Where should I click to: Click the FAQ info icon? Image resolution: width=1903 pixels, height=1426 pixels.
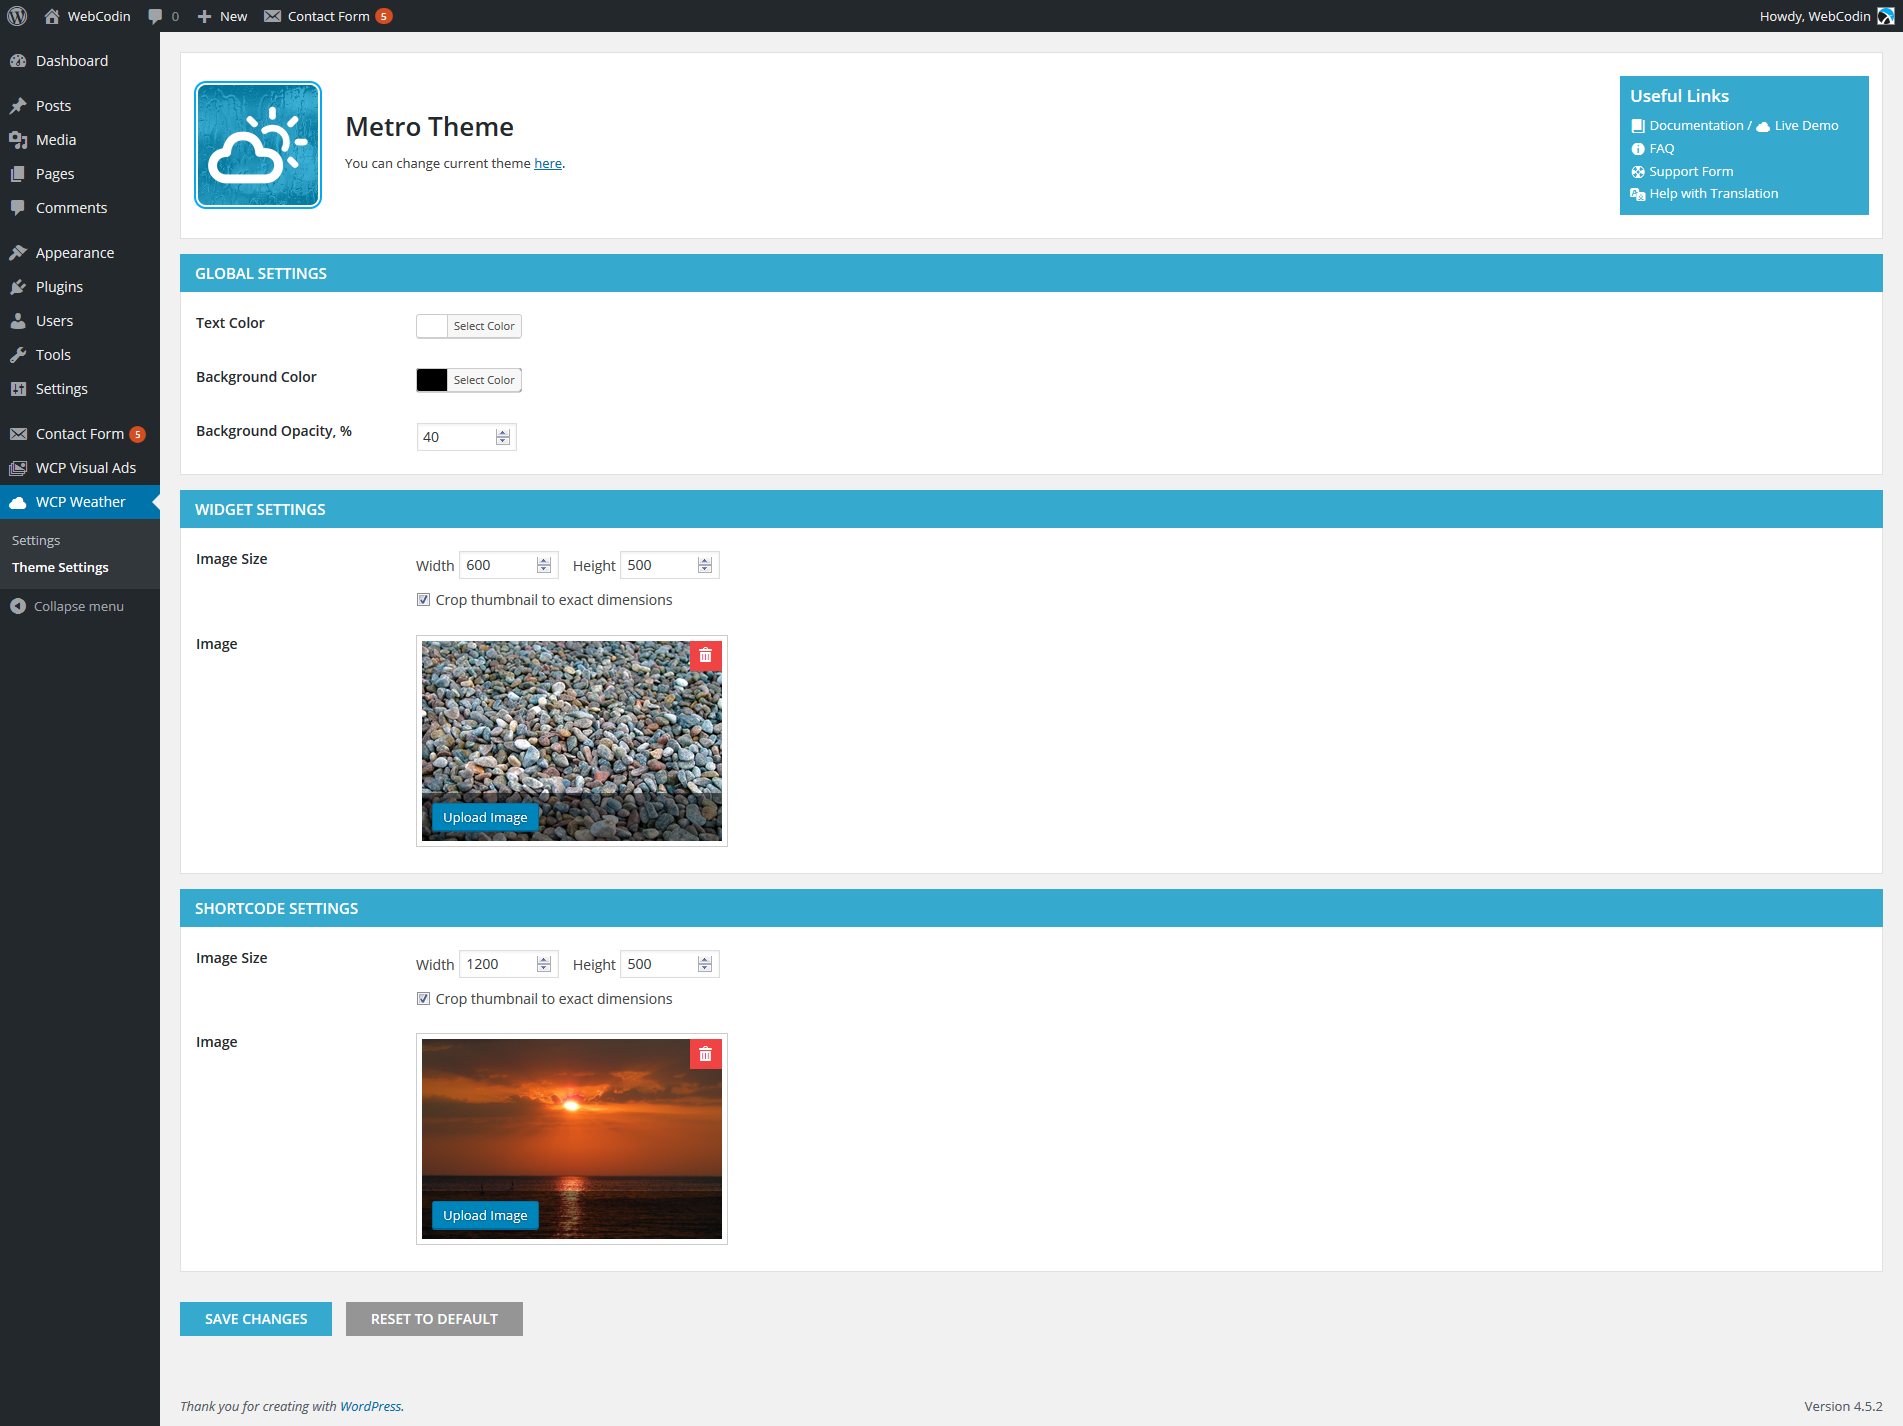[x=1638, y=149]
